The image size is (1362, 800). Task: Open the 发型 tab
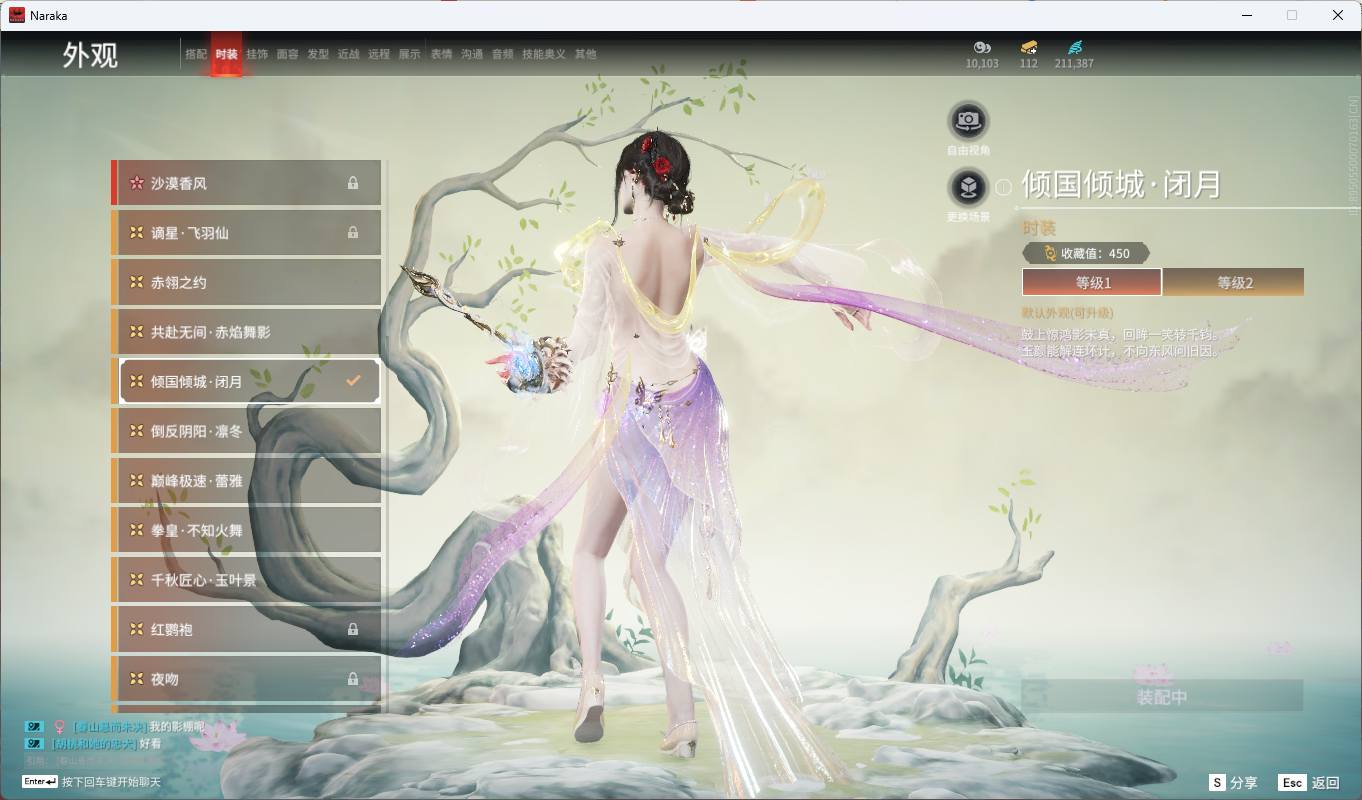click(318, 54)
